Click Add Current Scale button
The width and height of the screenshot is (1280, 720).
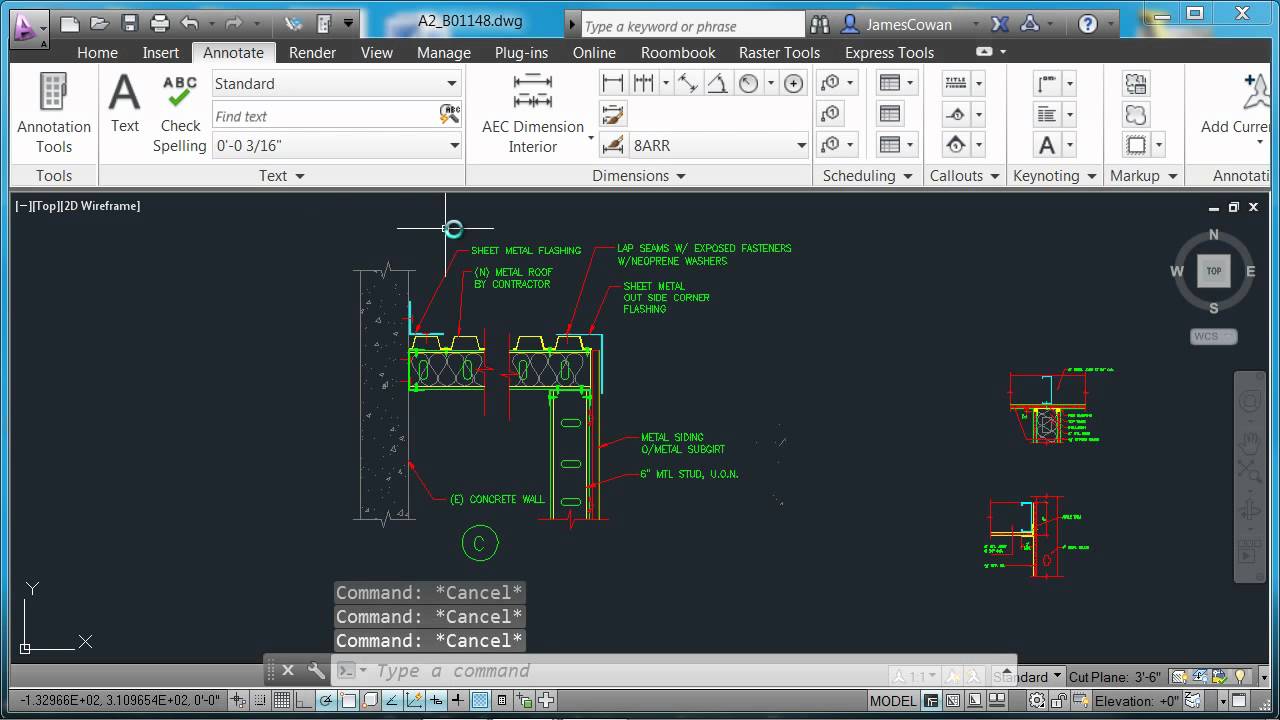tap(1239, 108)
